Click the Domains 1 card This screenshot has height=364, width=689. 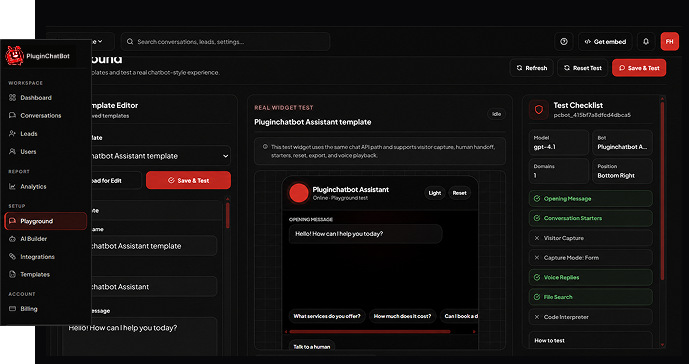point(558,171)
